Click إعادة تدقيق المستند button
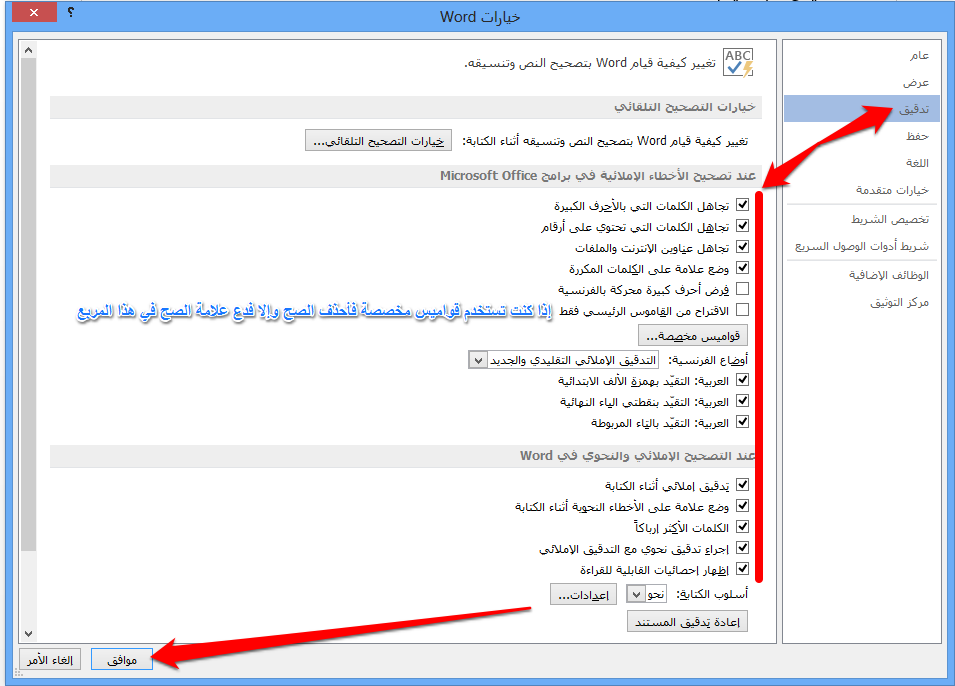Image resolution: width=955 pixels, height=686 pixels. [x=687, y=622]
